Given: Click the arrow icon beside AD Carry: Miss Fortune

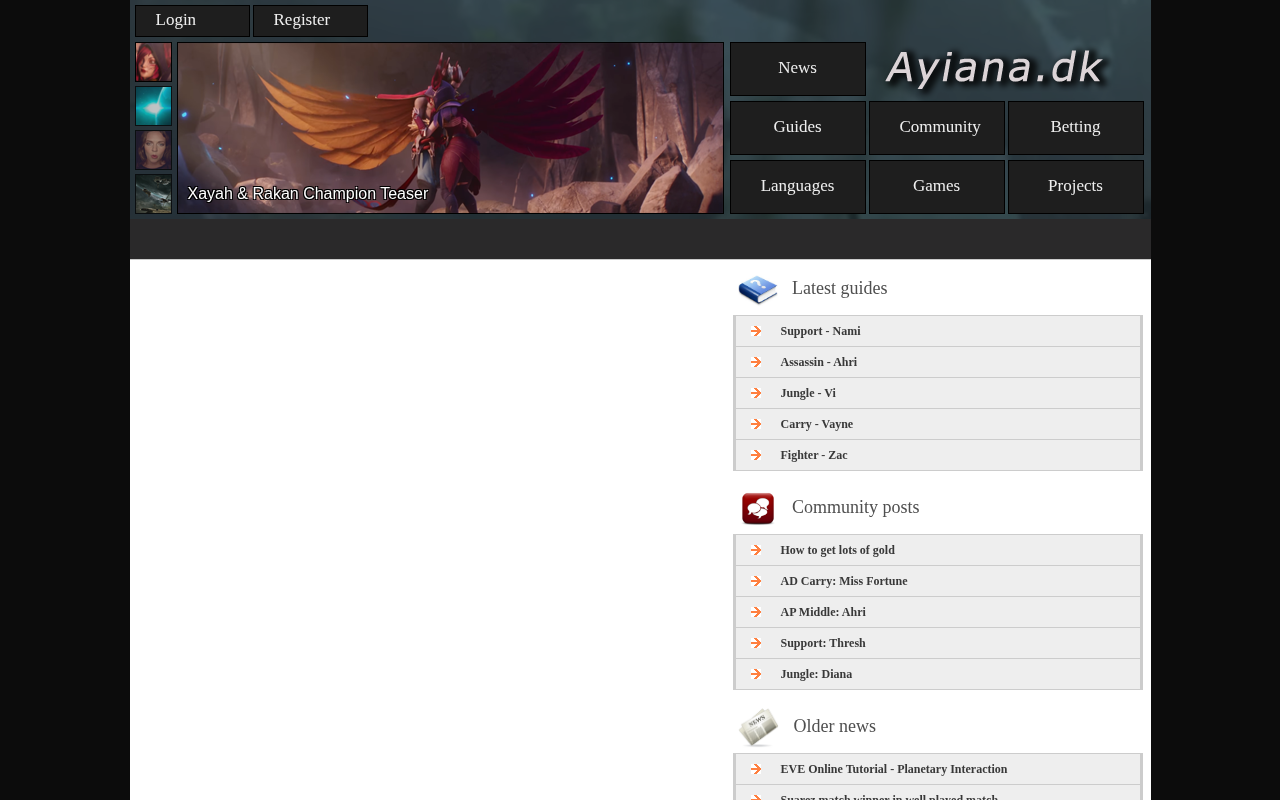Looking at the screenshot, I should coord(756,581).
